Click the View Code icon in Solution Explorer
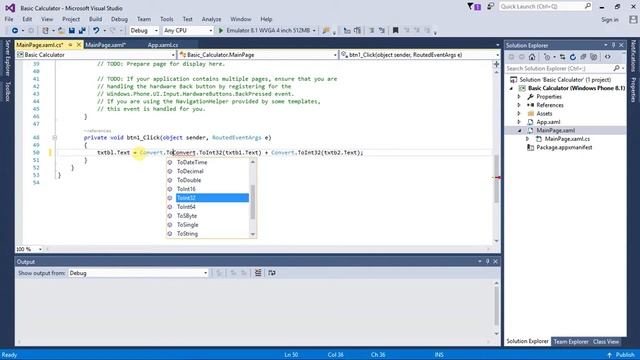The height and width of the screenshot is (360, 640). click(608, 57)
